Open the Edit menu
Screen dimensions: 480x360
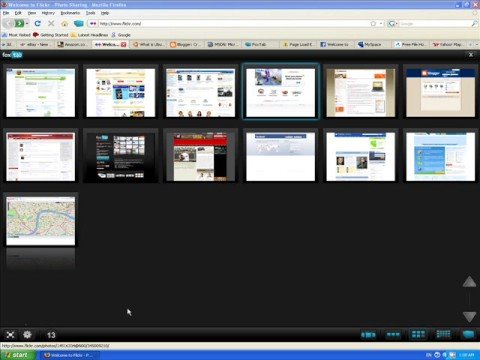(x=18, y=13)
